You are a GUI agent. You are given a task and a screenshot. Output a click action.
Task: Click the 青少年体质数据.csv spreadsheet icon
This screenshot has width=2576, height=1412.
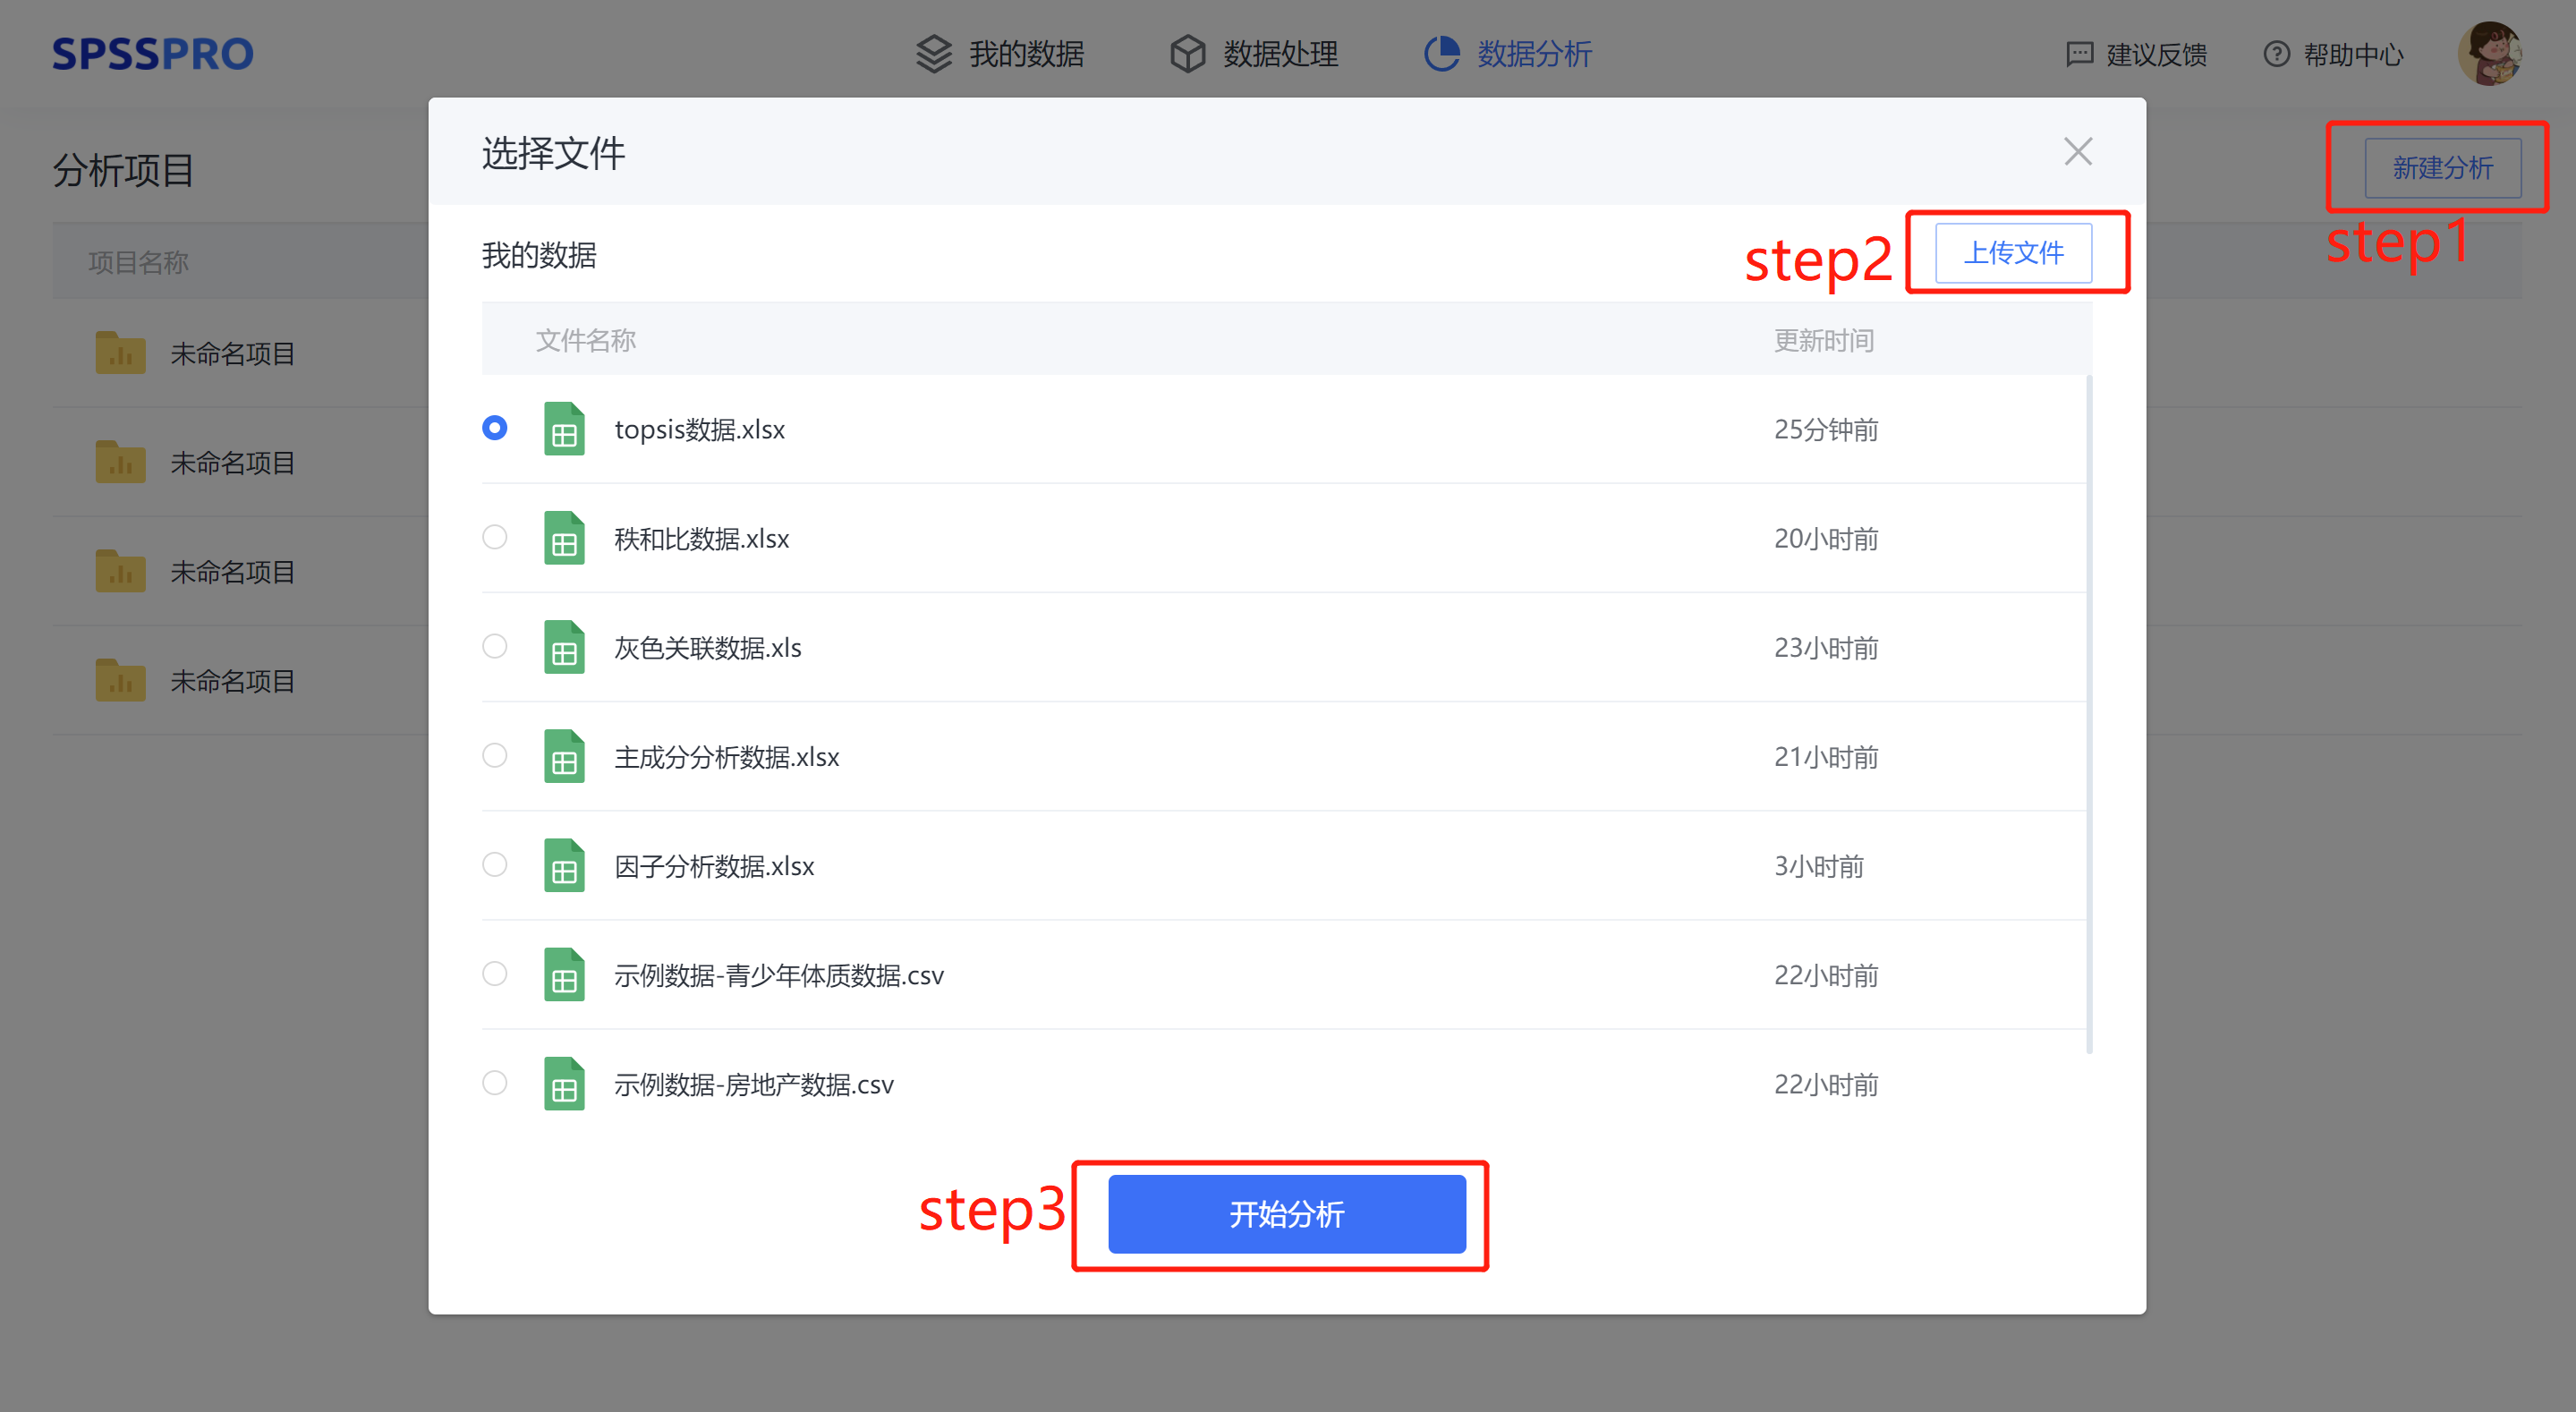pos(564,975)
